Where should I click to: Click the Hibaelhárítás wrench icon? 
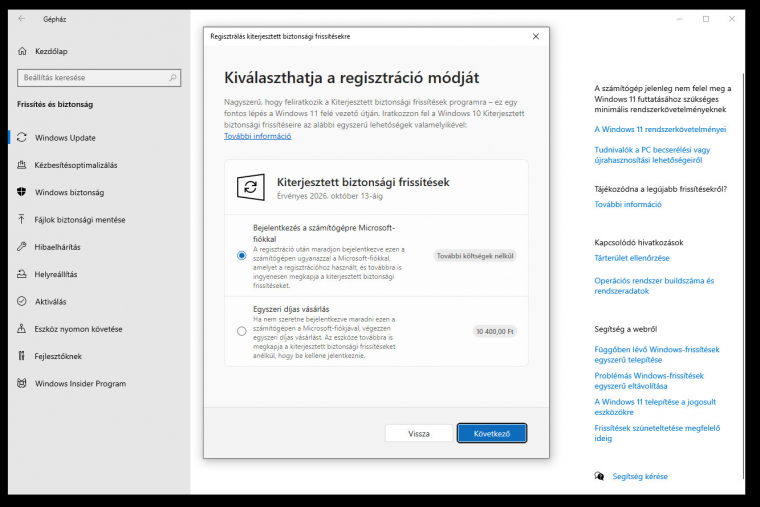(21, 247)
